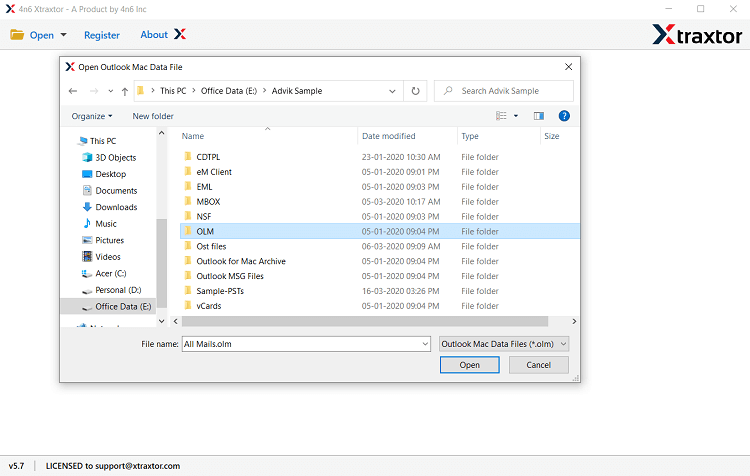Select This PC in the navigation tree
750x476 pixels.
pyautogui.click(x=103, y=141)
